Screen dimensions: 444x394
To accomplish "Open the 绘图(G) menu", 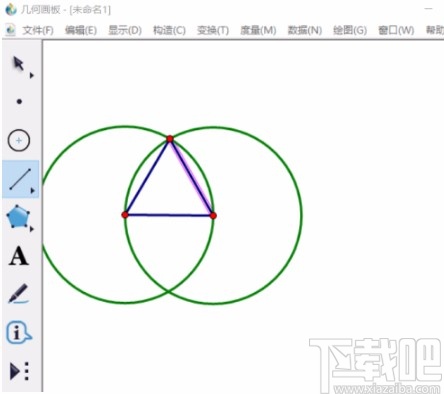I will [350, 30].
